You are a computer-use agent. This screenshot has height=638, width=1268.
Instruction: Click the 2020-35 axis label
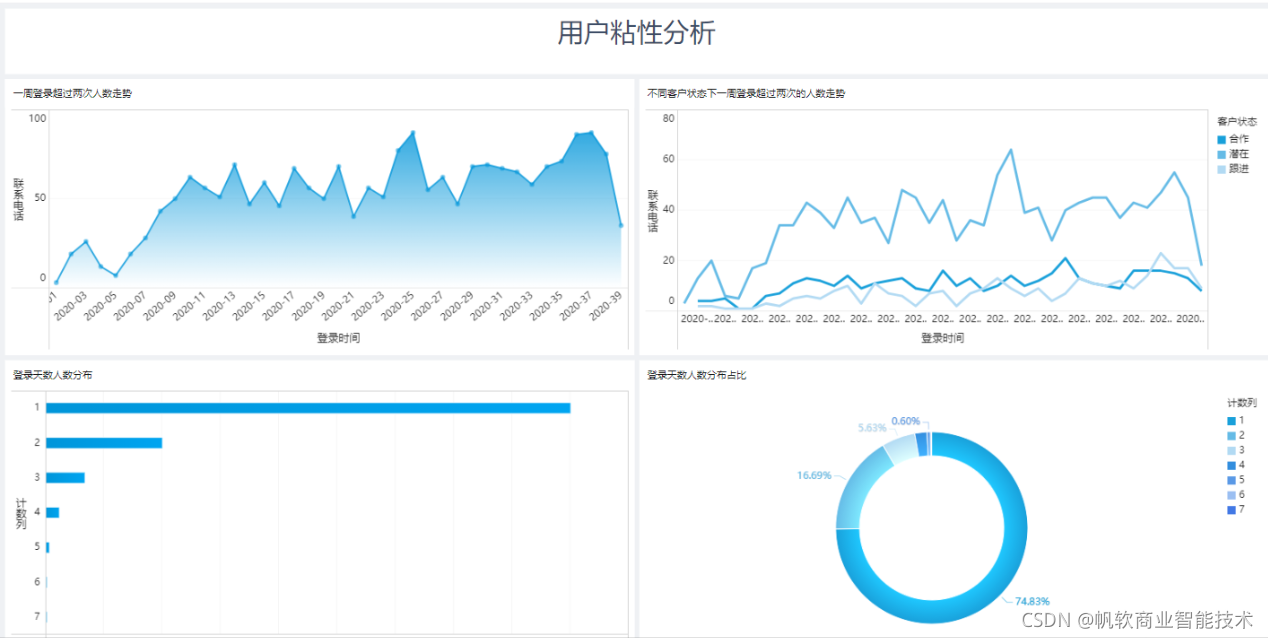(547, 305)
